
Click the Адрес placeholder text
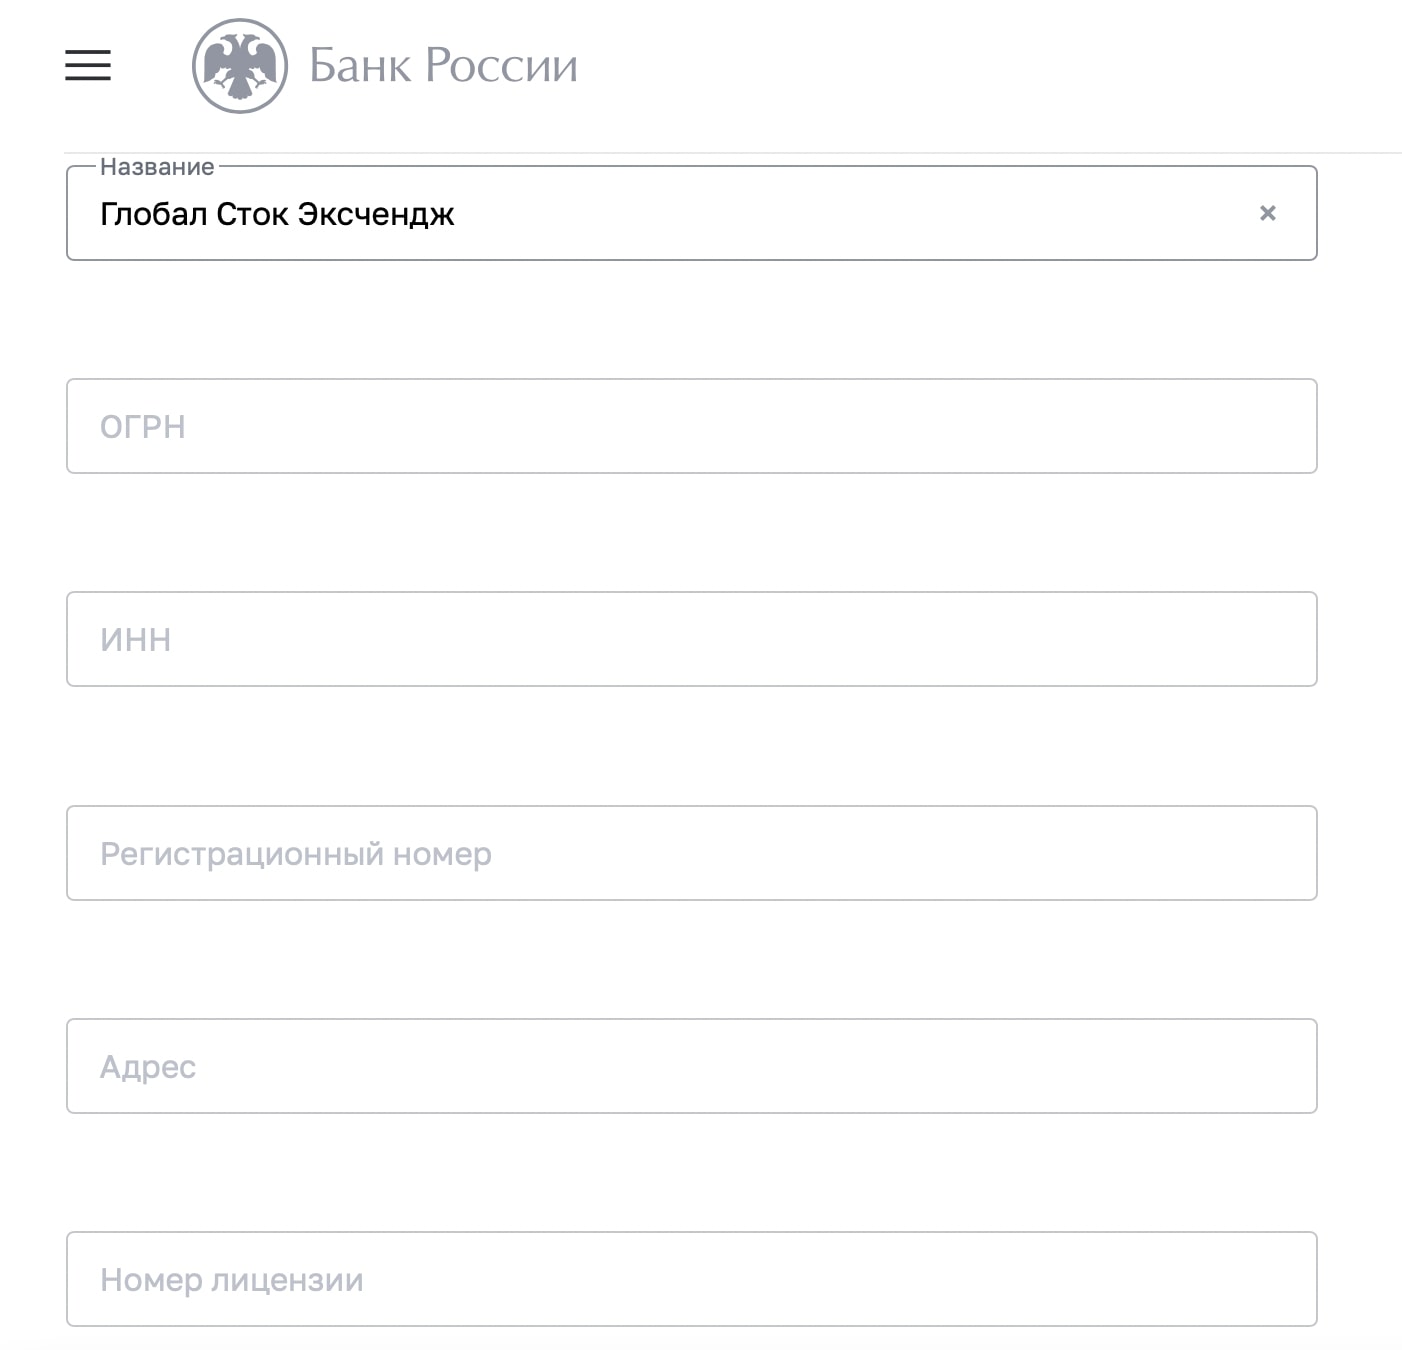point(148,1067)
